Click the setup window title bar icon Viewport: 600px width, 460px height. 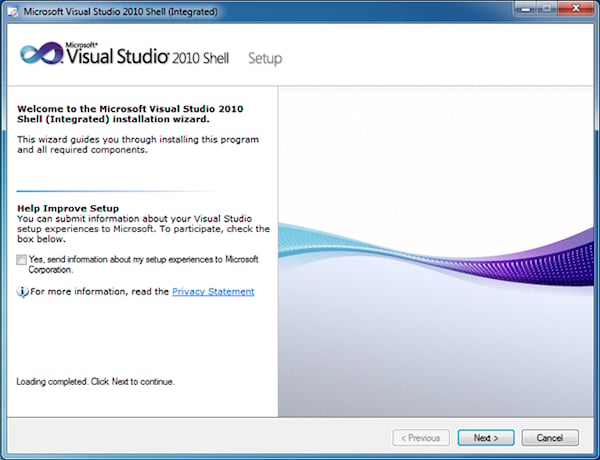(x=13, y=12)
